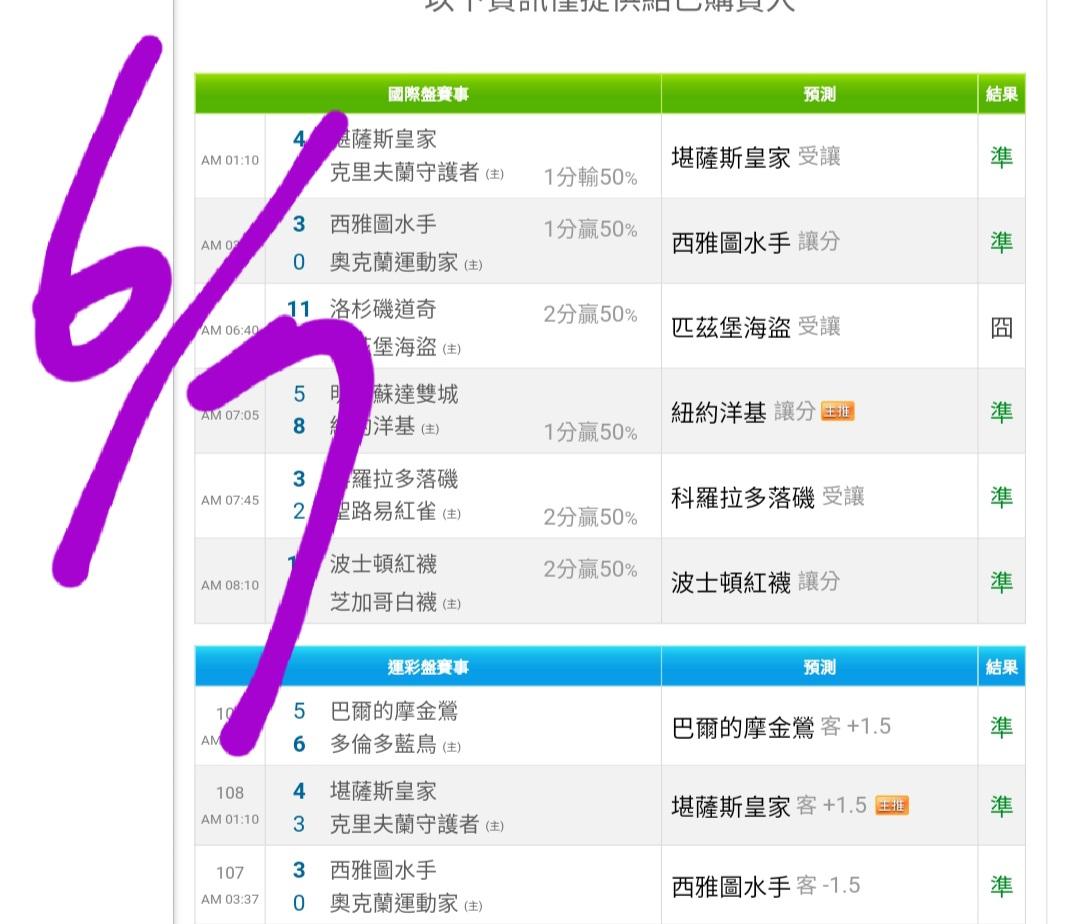Click the 準 result for 堪薩斯皇家 受讓
Viewport: 1080px width, 924px height.
pyautogui.click(x=1001, y=158)
